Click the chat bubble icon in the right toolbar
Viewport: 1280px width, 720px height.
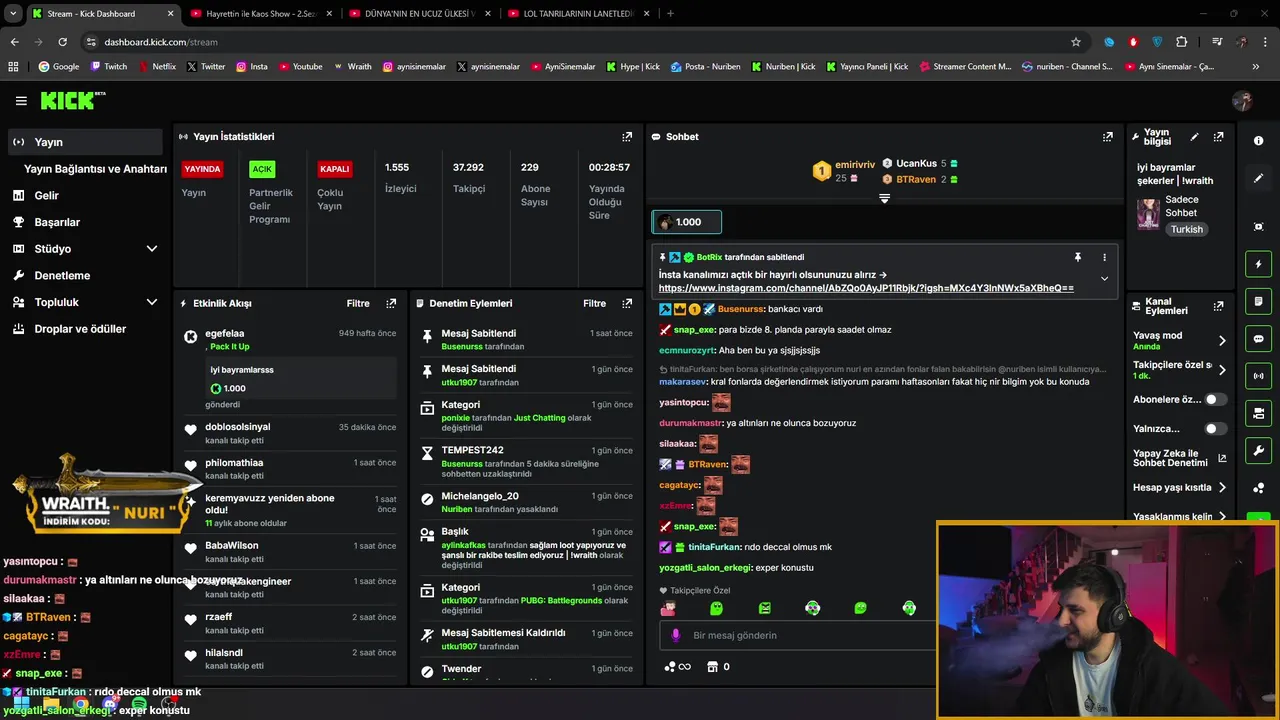click(x=1259, y=338)
